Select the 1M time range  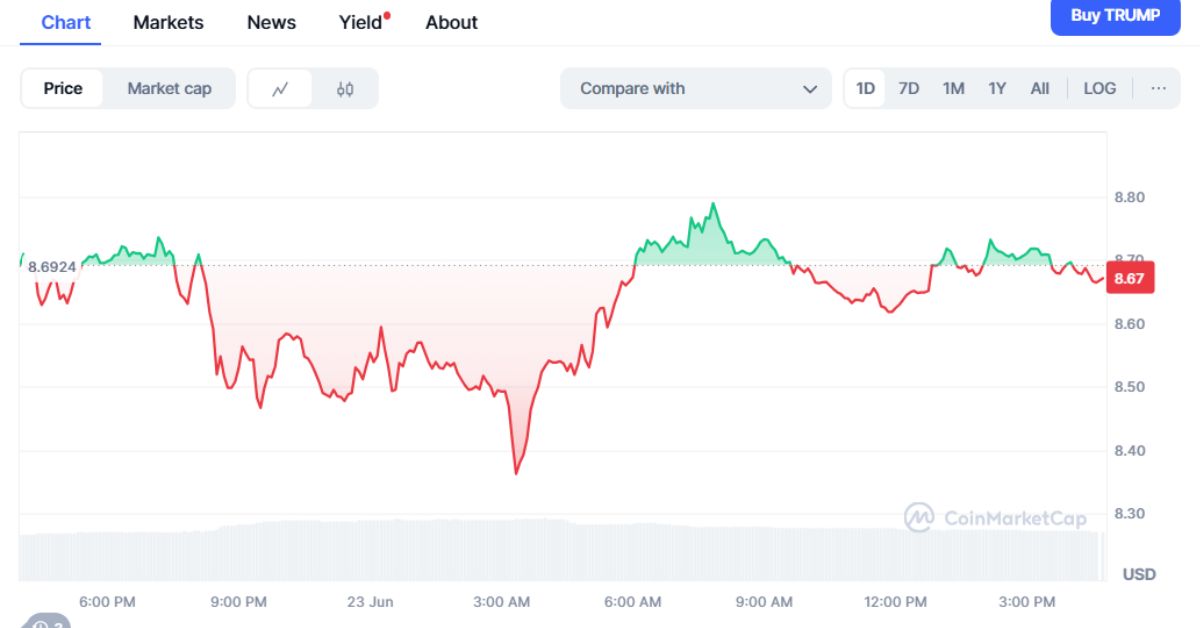(x=953, y=88)
